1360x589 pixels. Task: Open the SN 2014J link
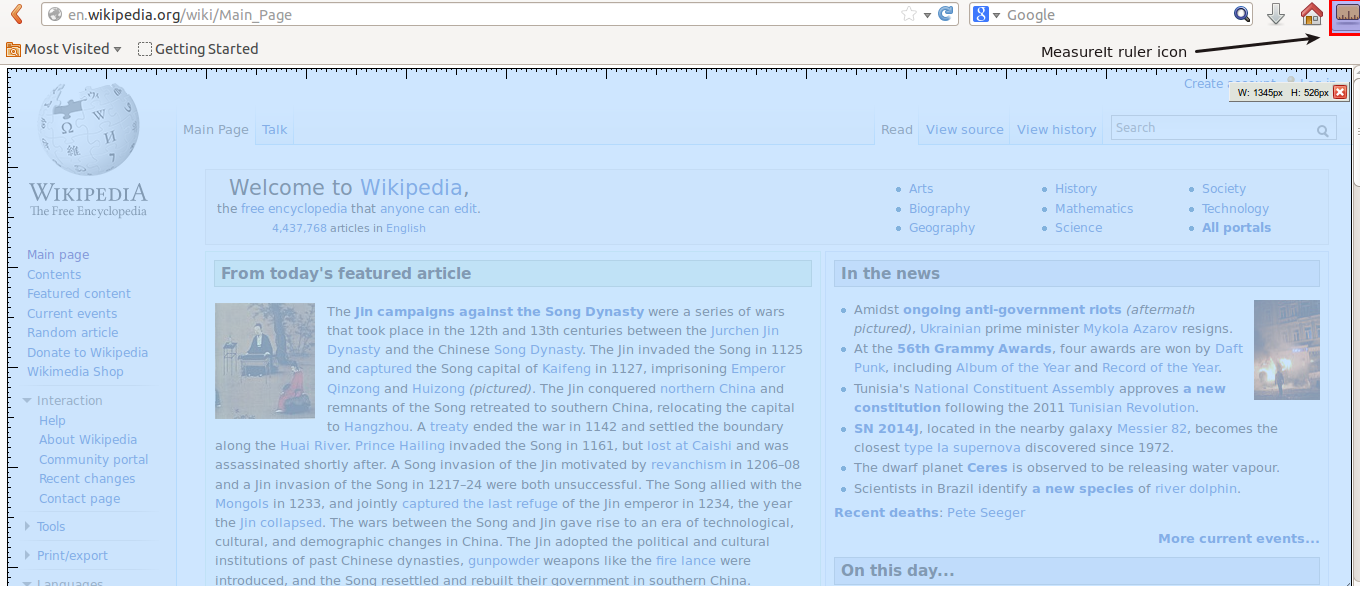pyautogui.click(x=887, y=429)
